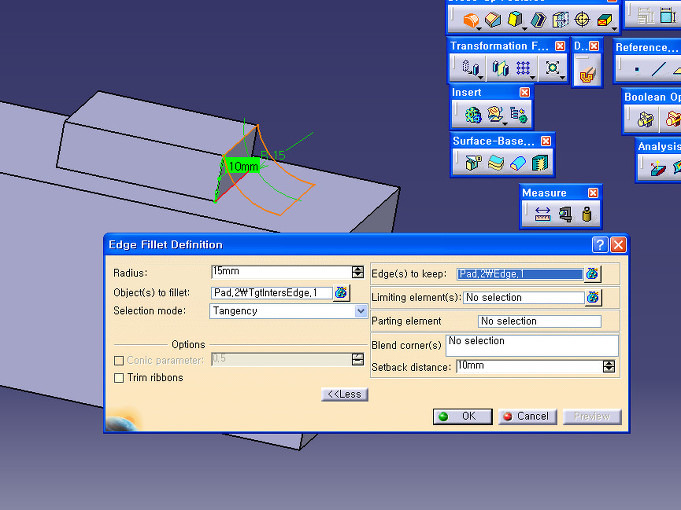Click the Parting element field
The width and height of the screenshot is (681, 510).
click(539, 321)
